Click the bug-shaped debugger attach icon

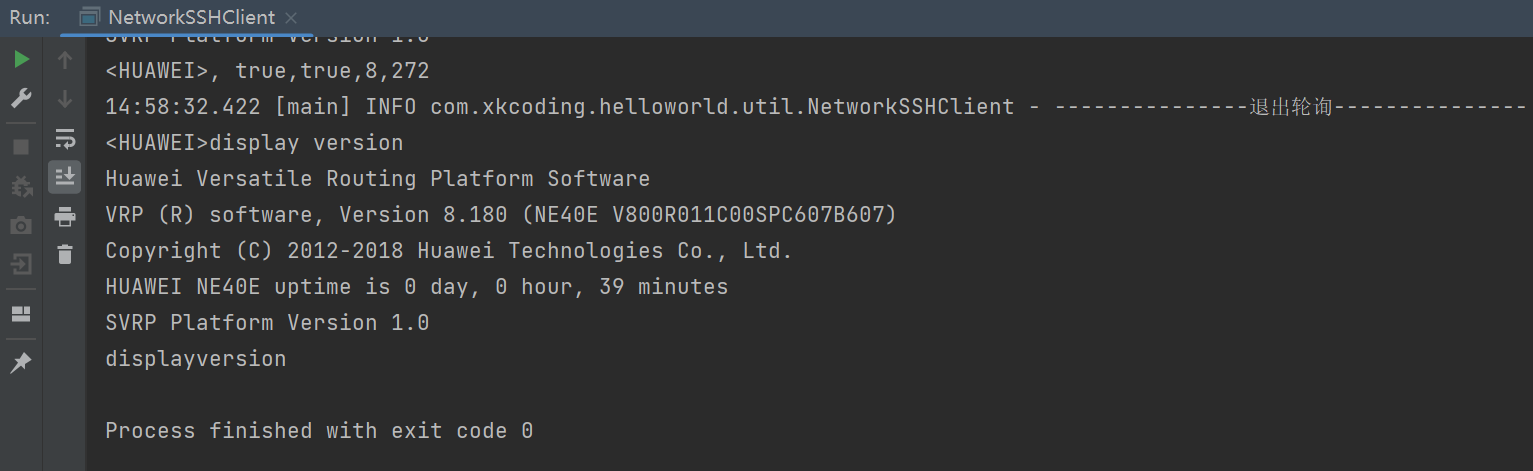tap(21, 187)
